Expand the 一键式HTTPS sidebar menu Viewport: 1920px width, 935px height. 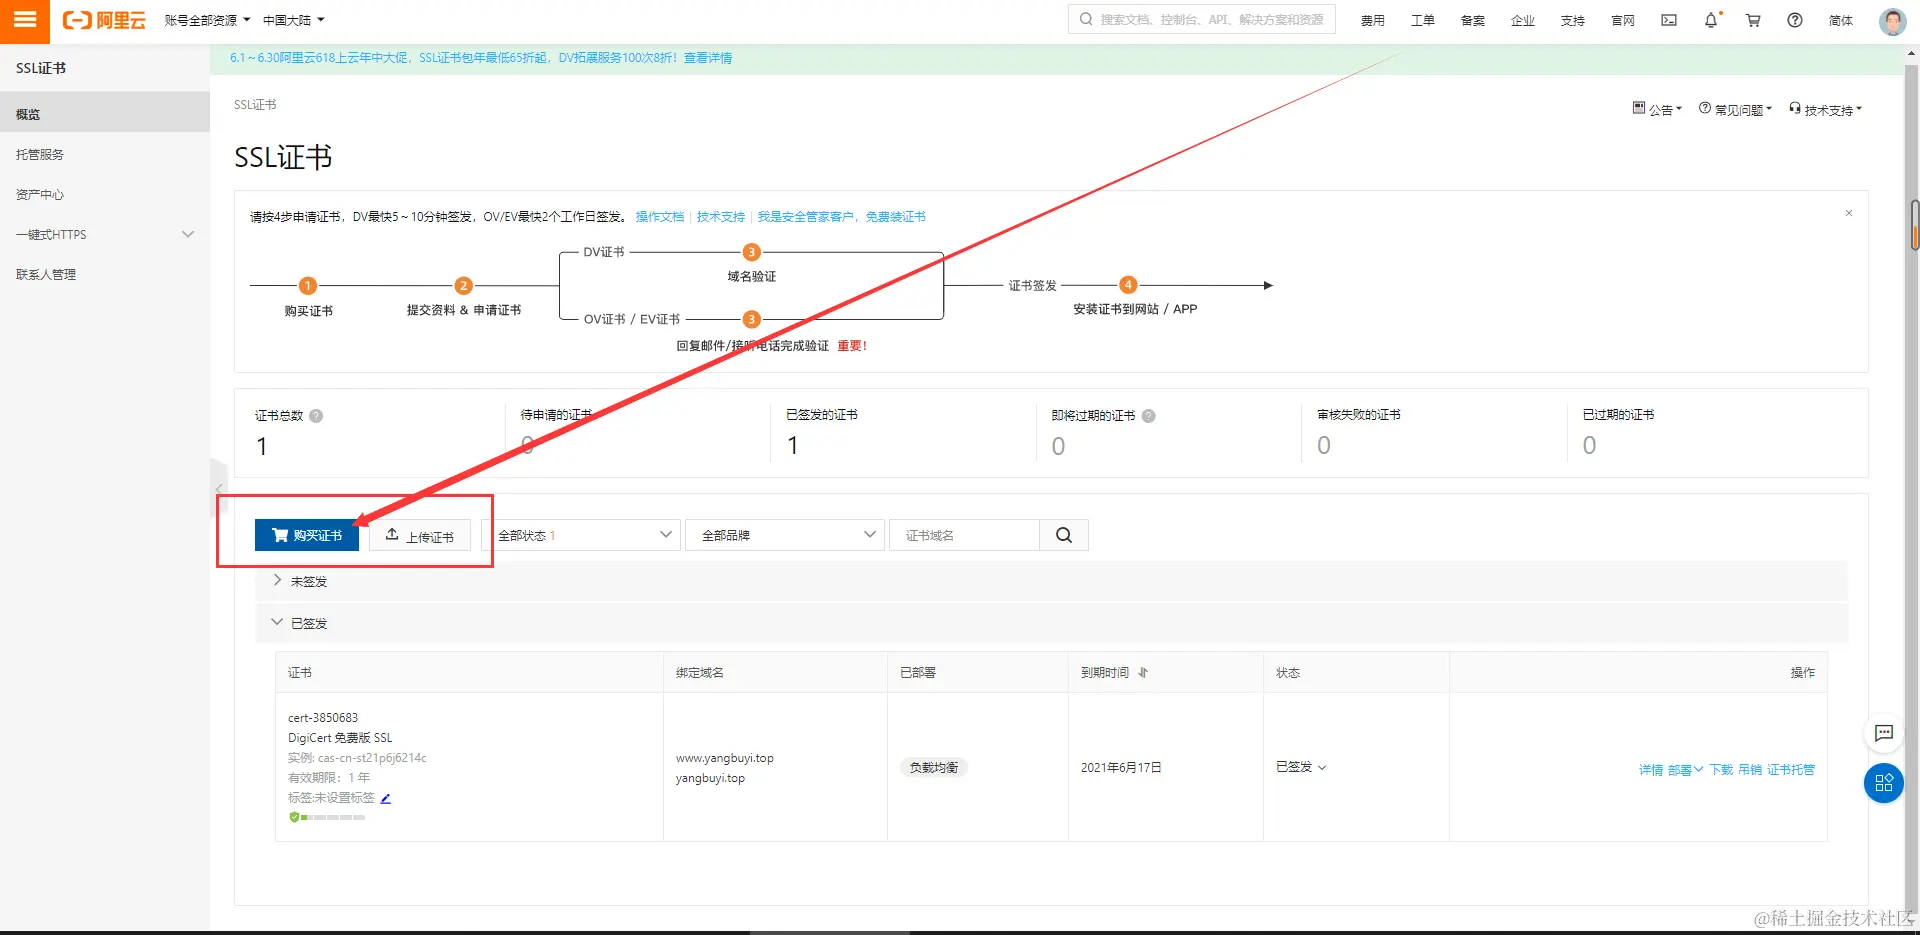(x=105, y=234)
